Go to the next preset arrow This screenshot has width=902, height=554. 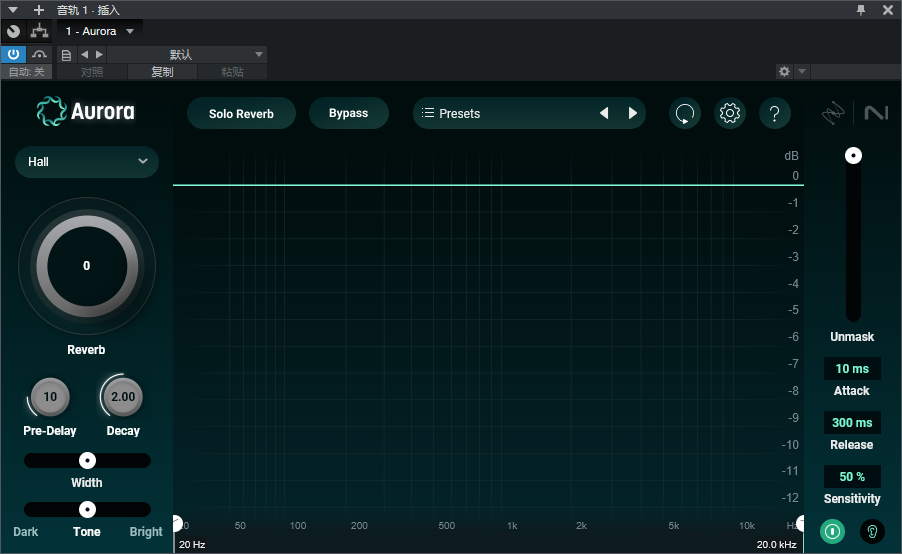click(632, 113)
